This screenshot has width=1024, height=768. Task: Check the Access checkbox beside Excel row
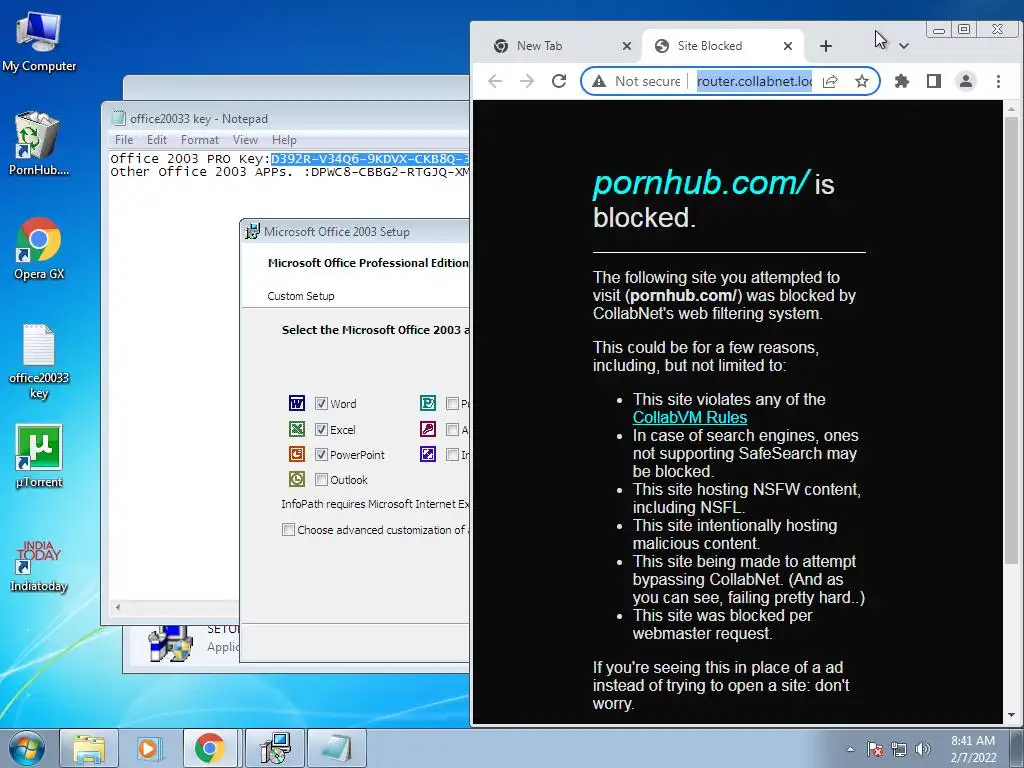pos(452,429)
